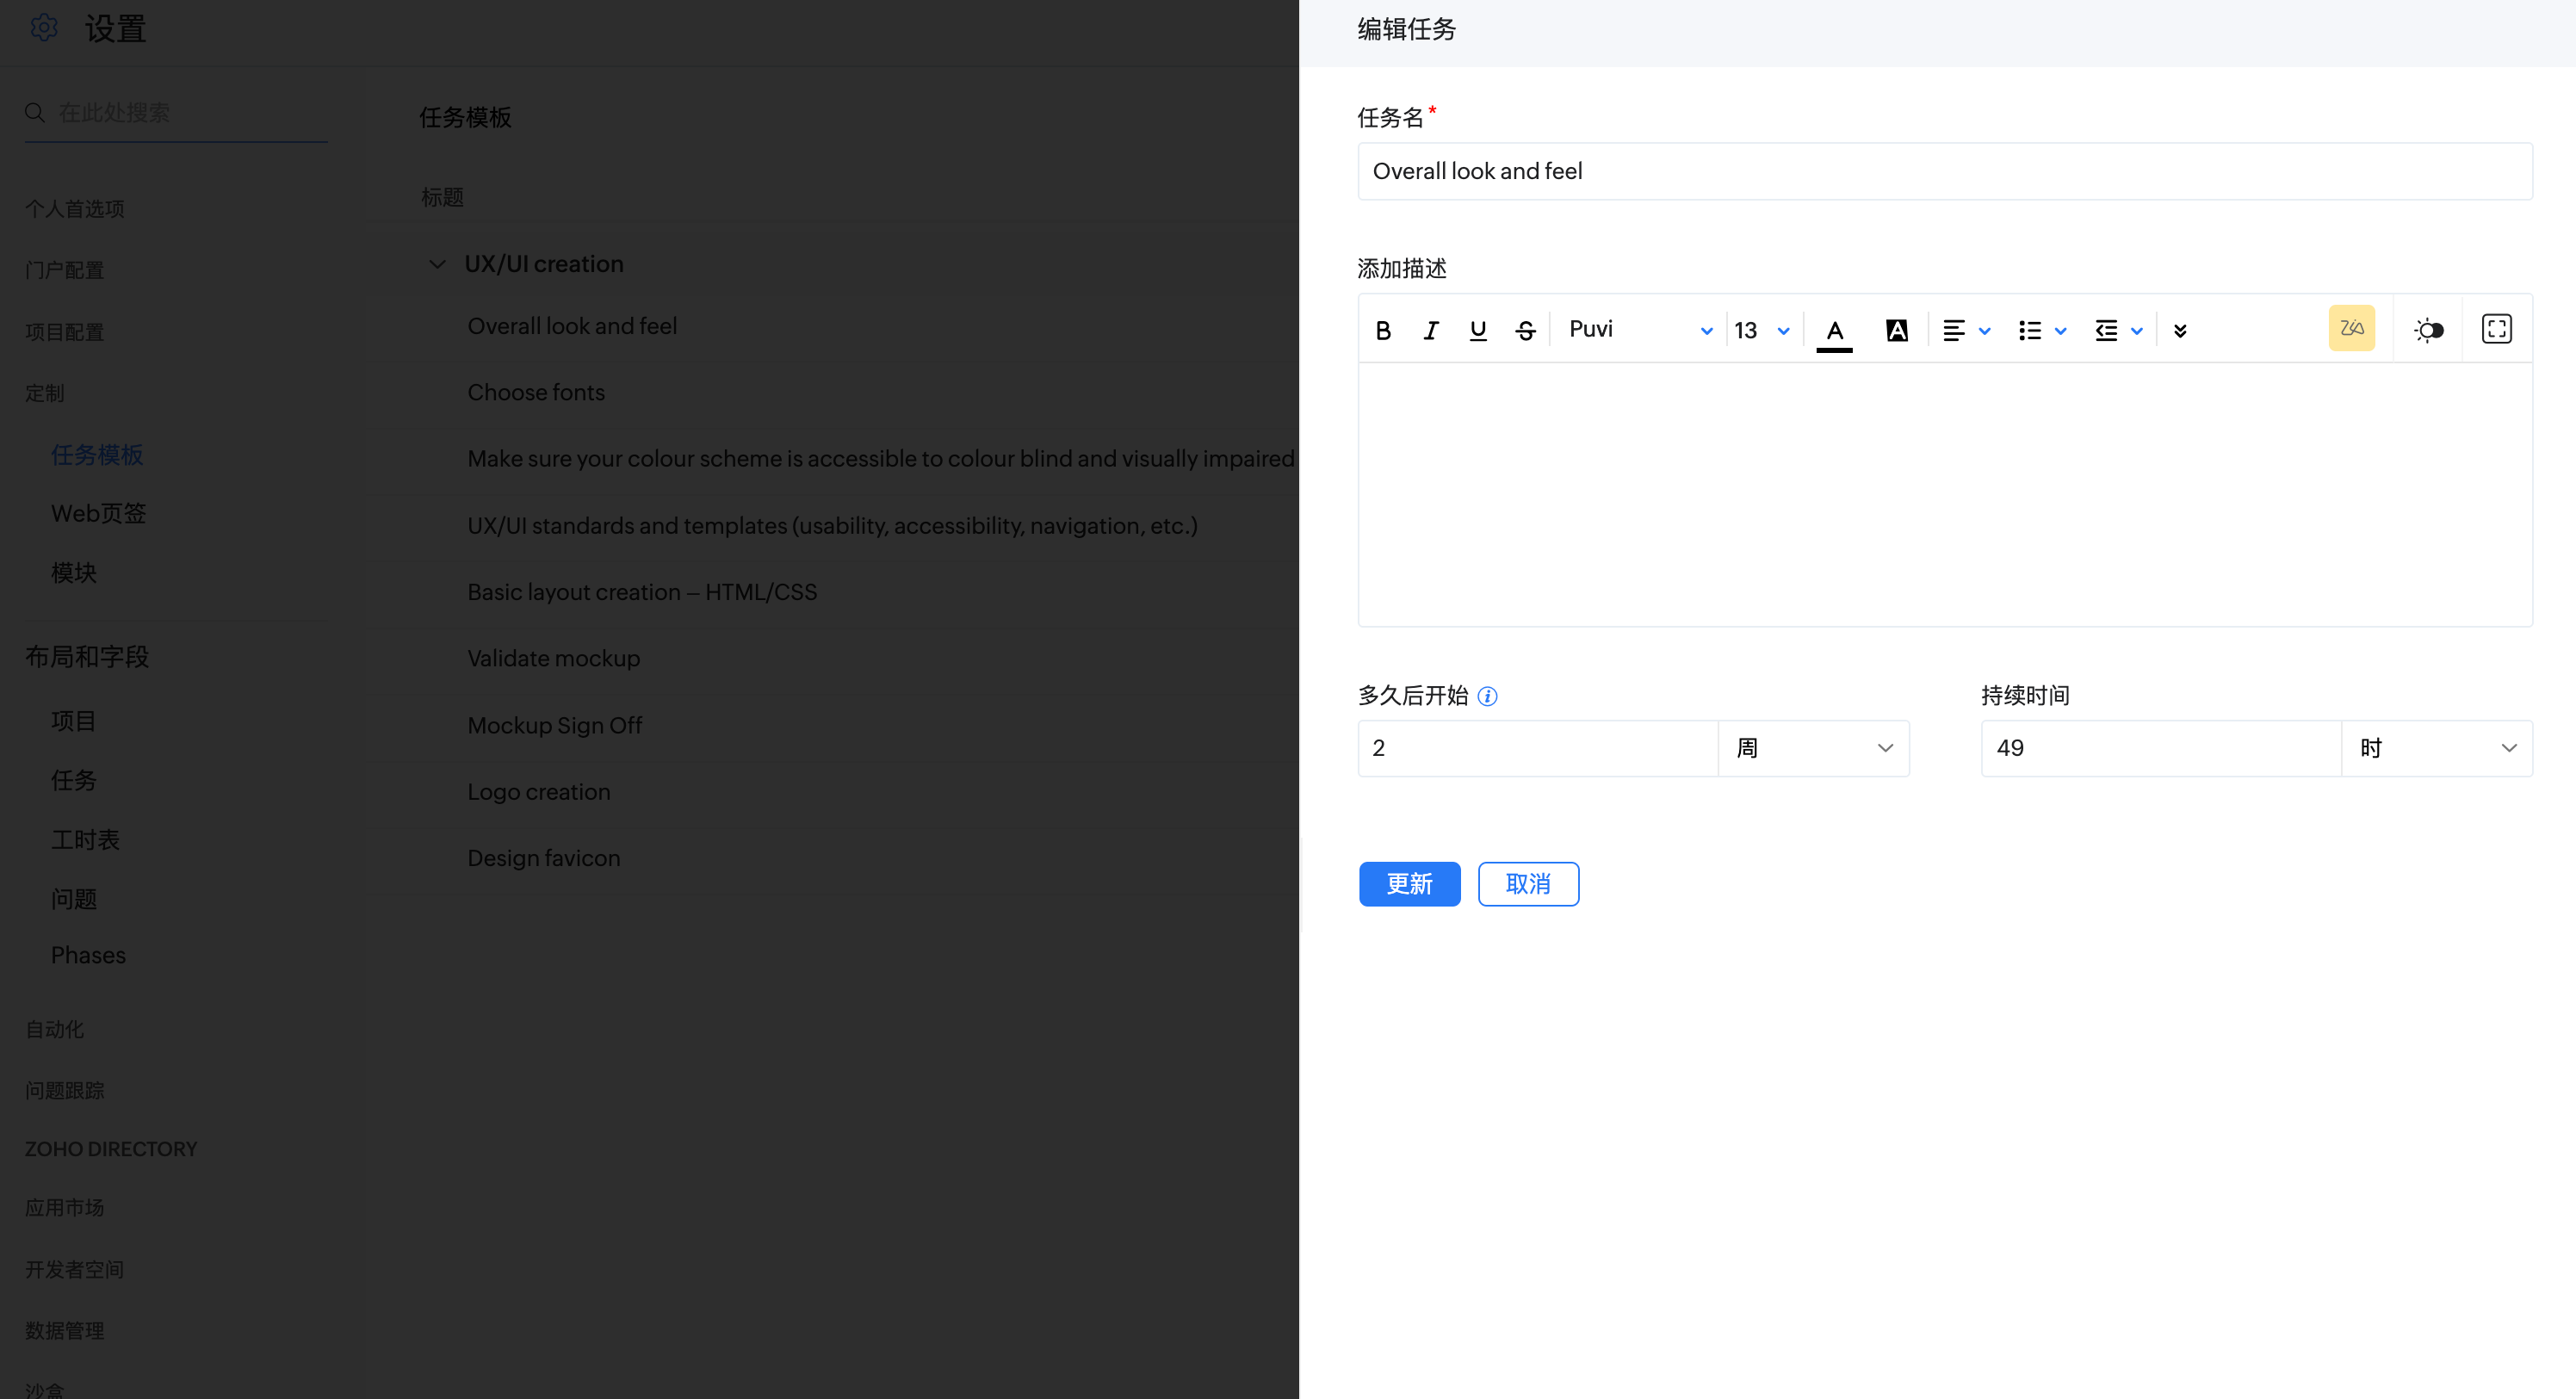Open font size 13 dropdown
The height and width of the screenshot is (1399, 2576).
pyautogui.click(x=1762, y=330)
